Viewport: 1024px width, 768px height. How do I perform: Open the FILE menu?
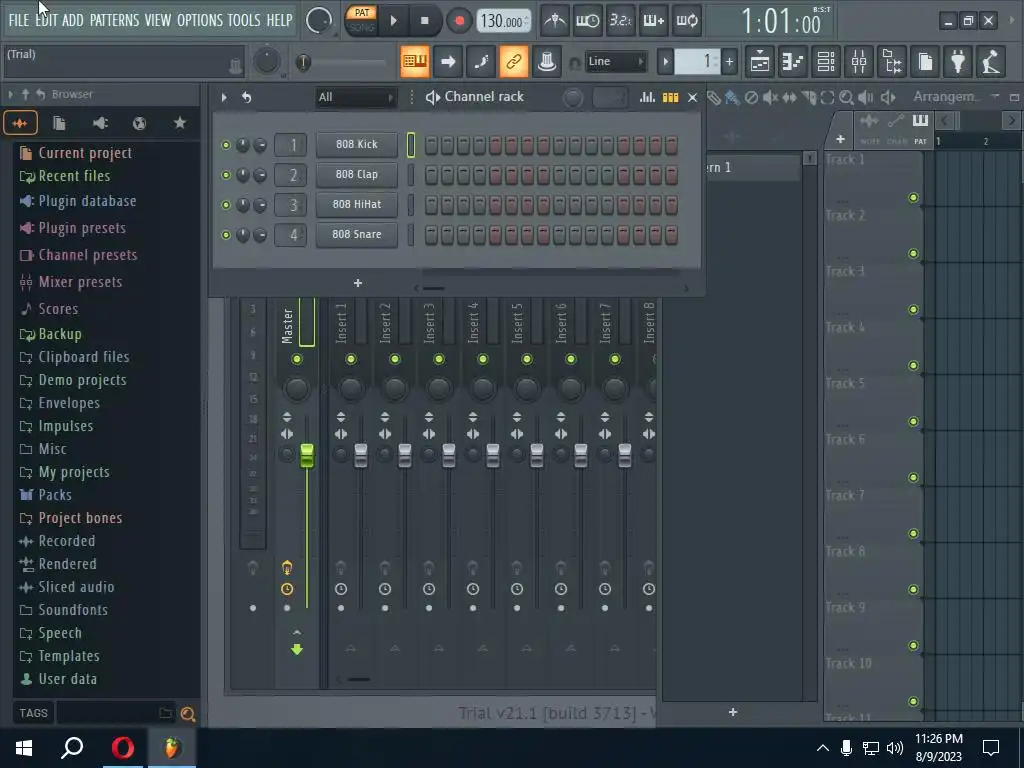click(18, 20)
